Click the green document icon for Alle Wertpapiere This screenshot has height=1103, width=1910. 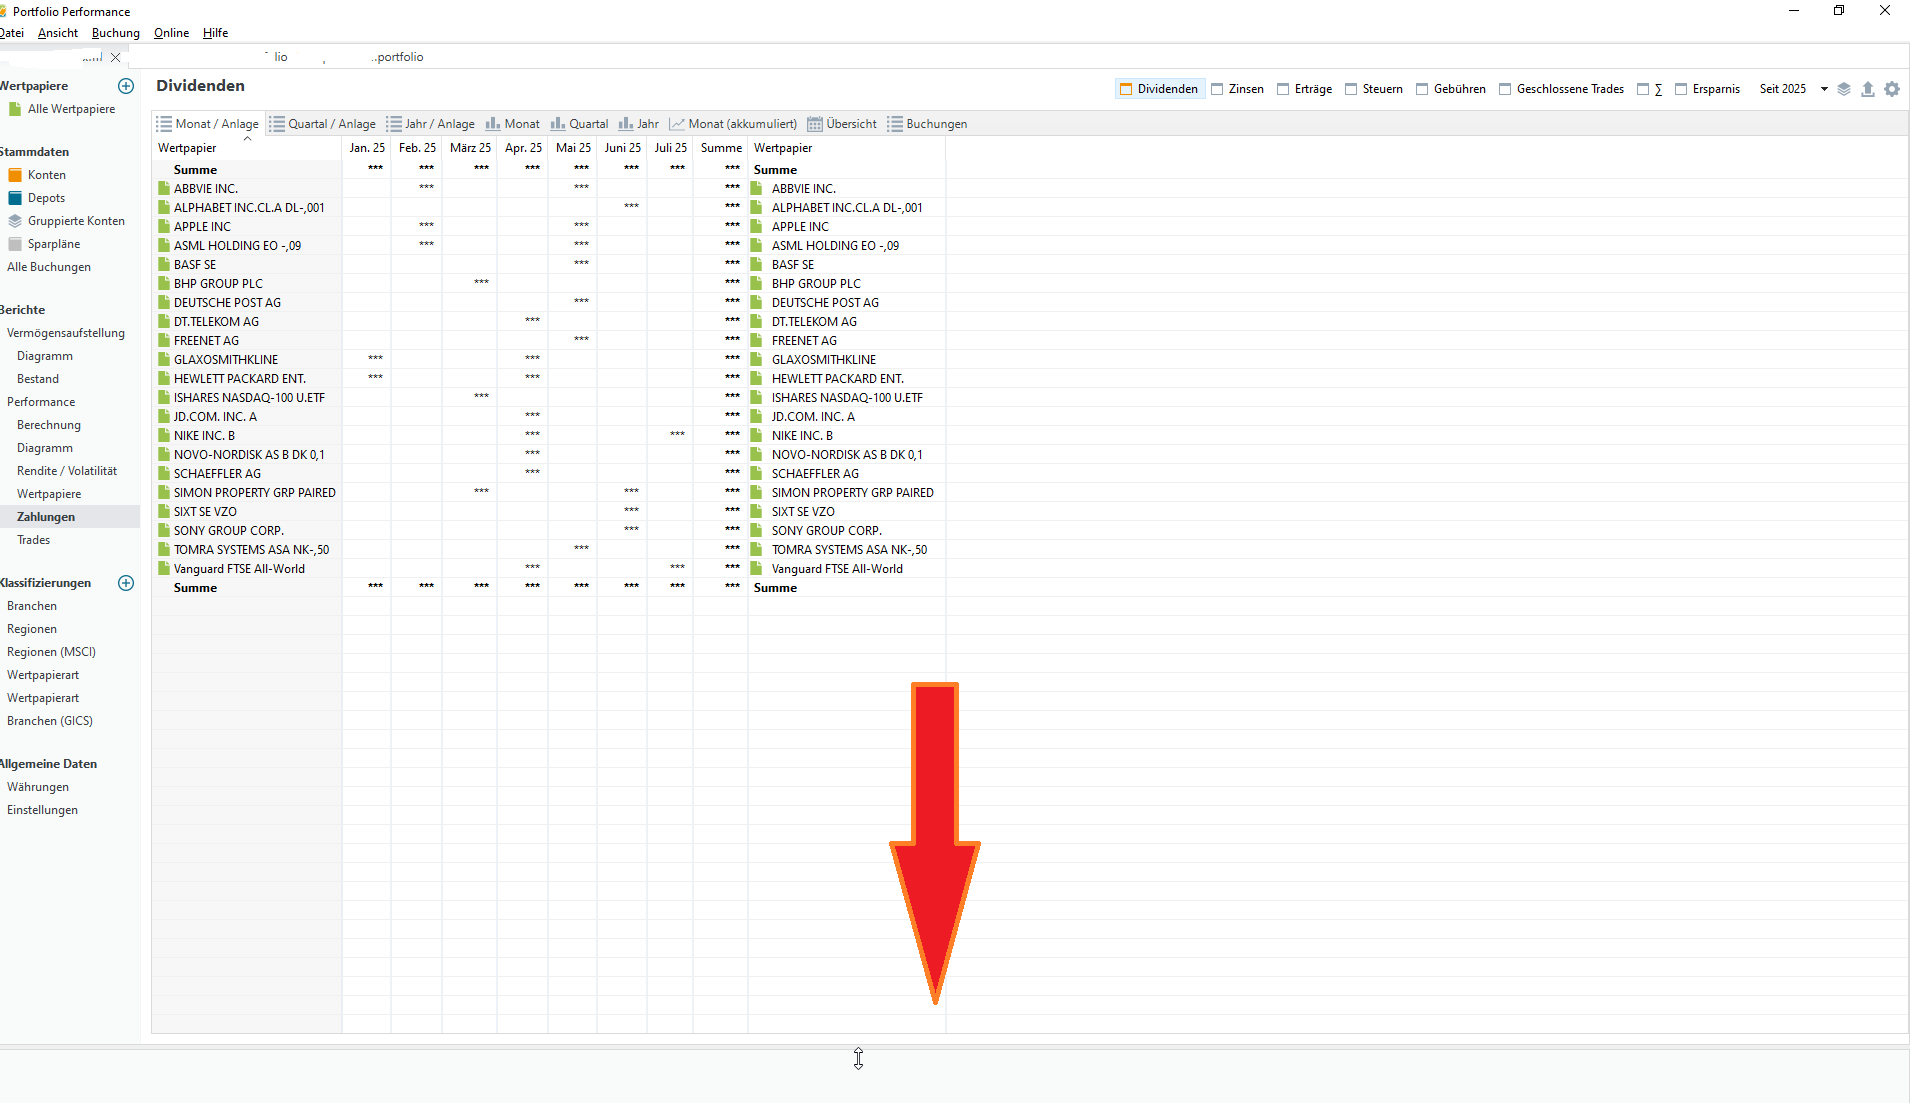point(15,109)
